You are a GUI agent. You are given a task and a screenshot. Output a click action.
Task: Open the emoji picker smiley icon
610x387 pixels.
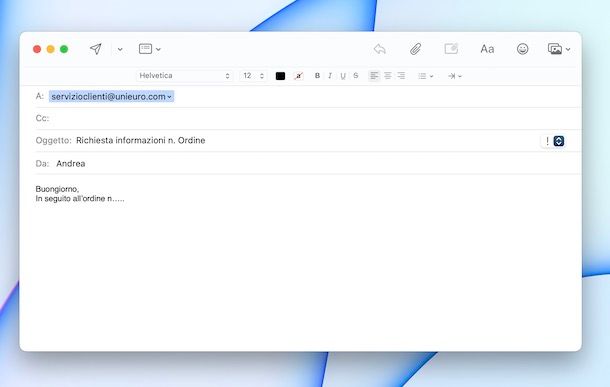(x=522, y=49)
